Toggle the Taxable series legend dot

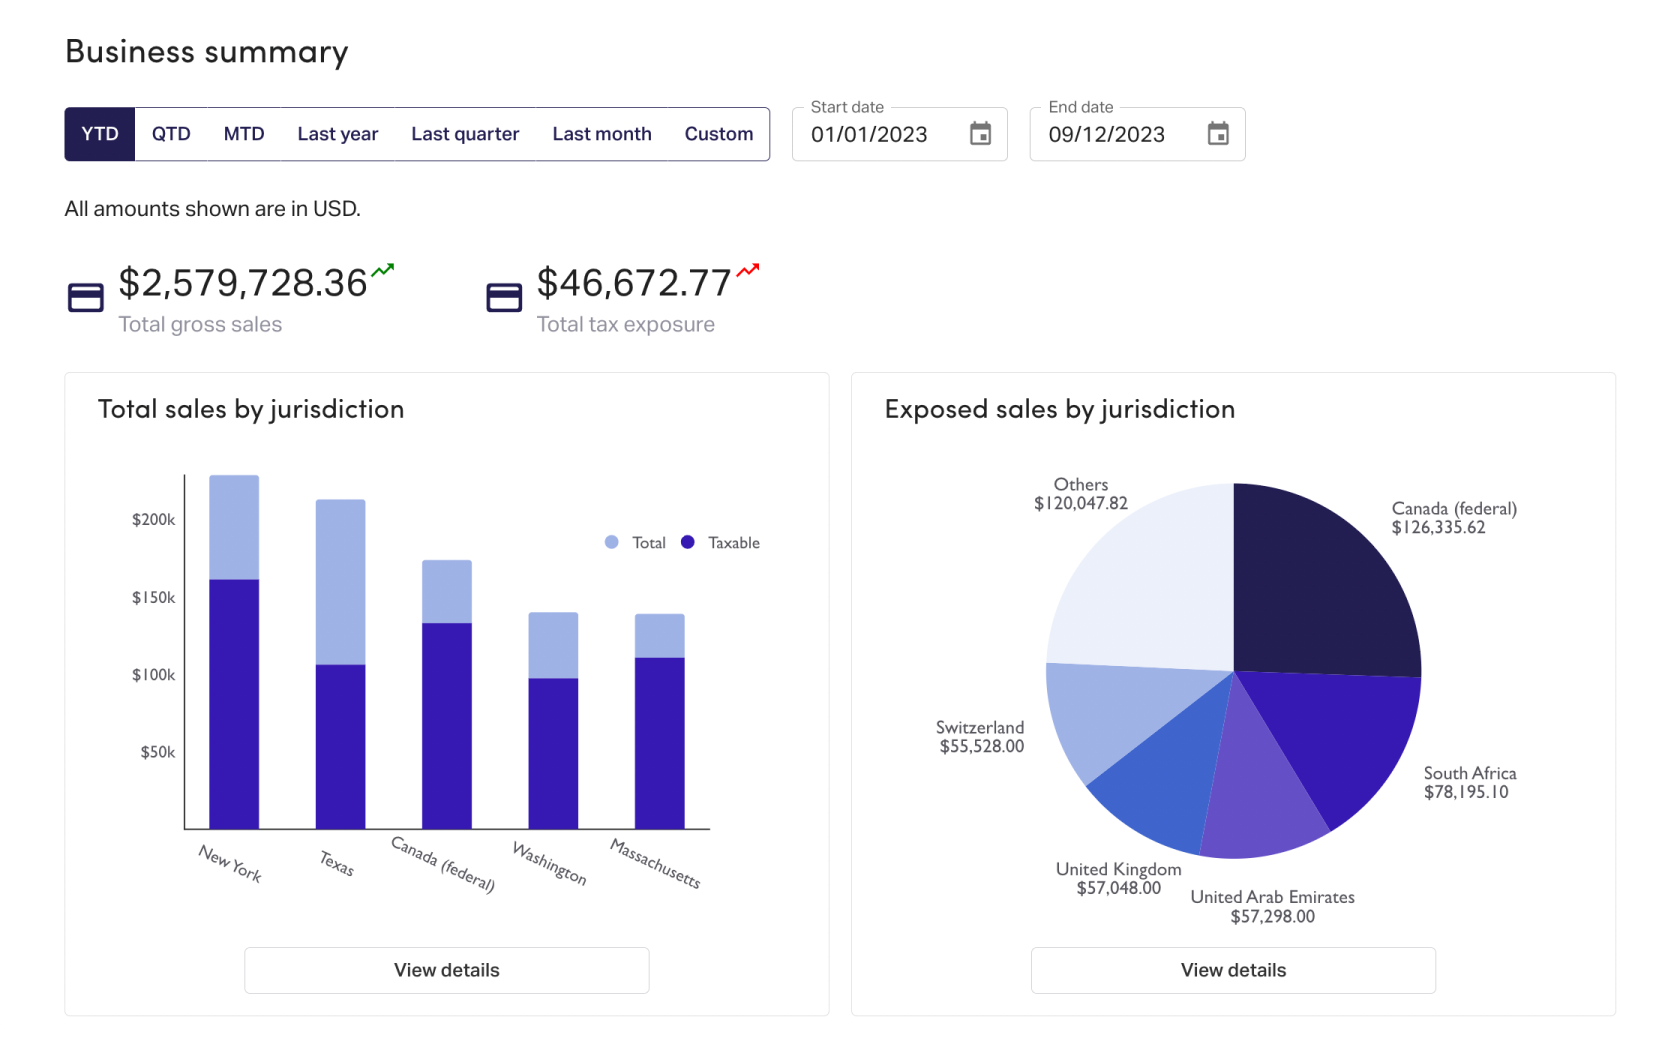coord(687,542)
